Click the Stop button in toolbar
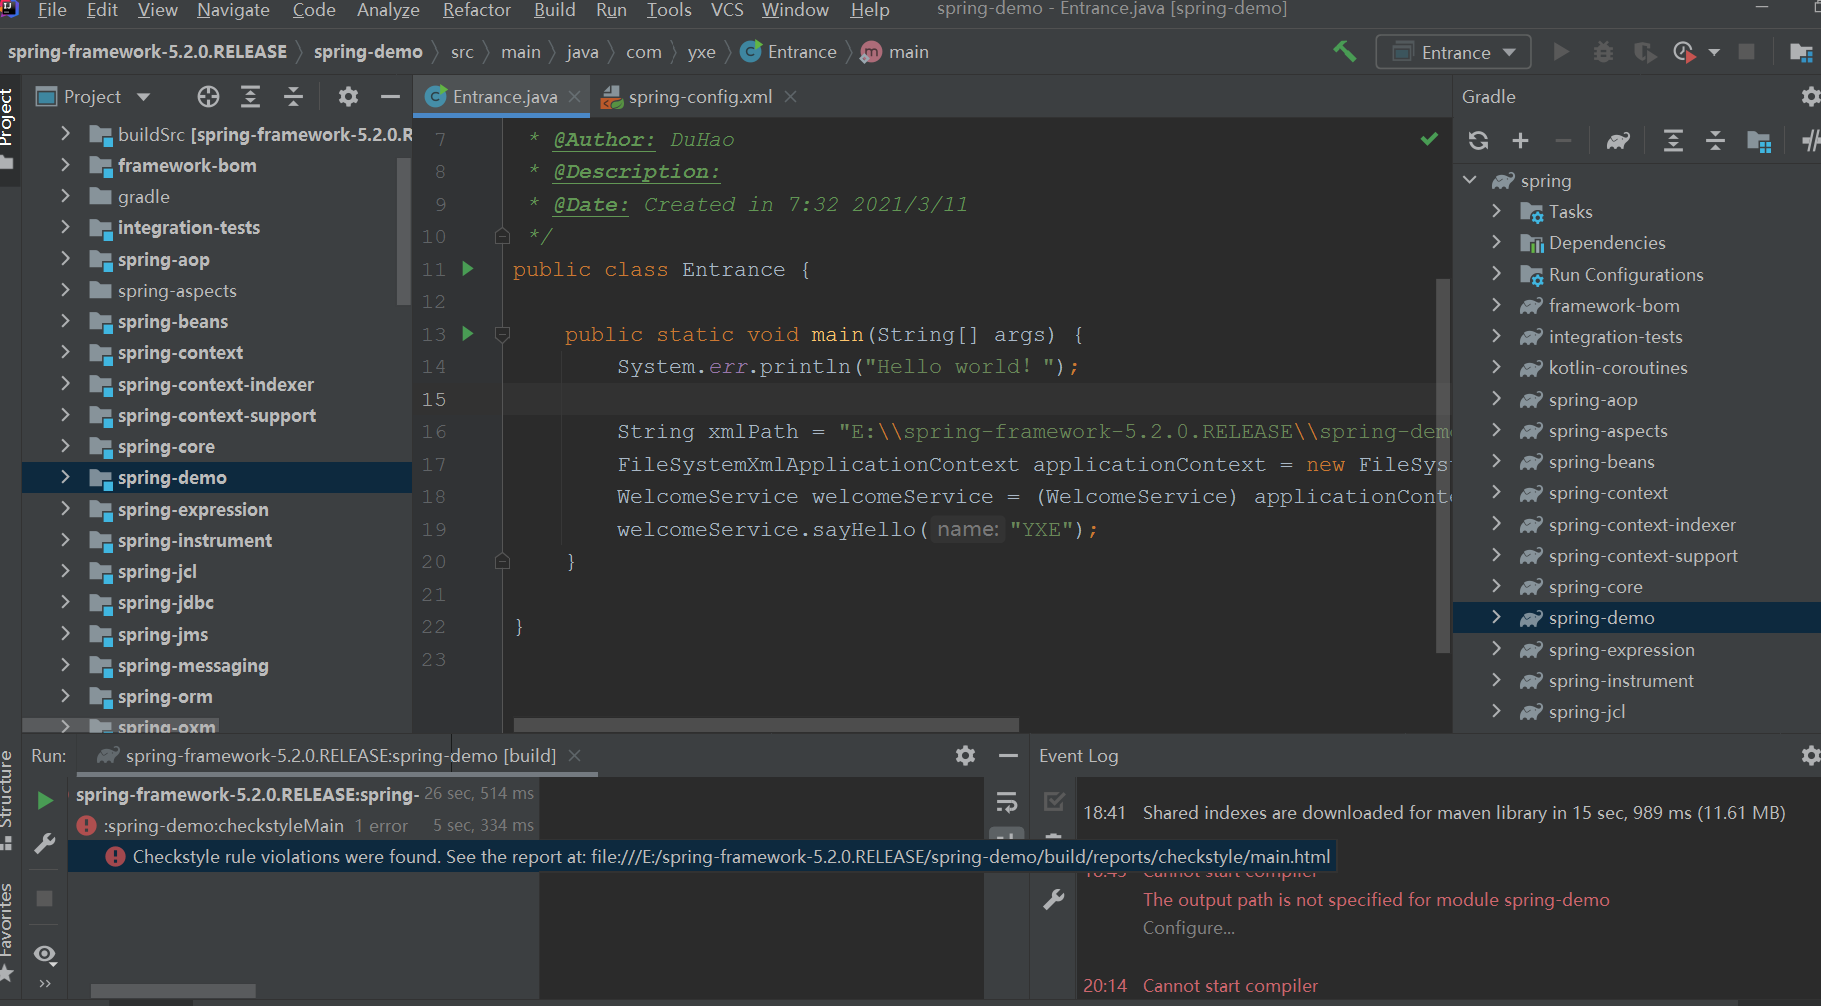1821x1006 pixels. pos(1747,52)
